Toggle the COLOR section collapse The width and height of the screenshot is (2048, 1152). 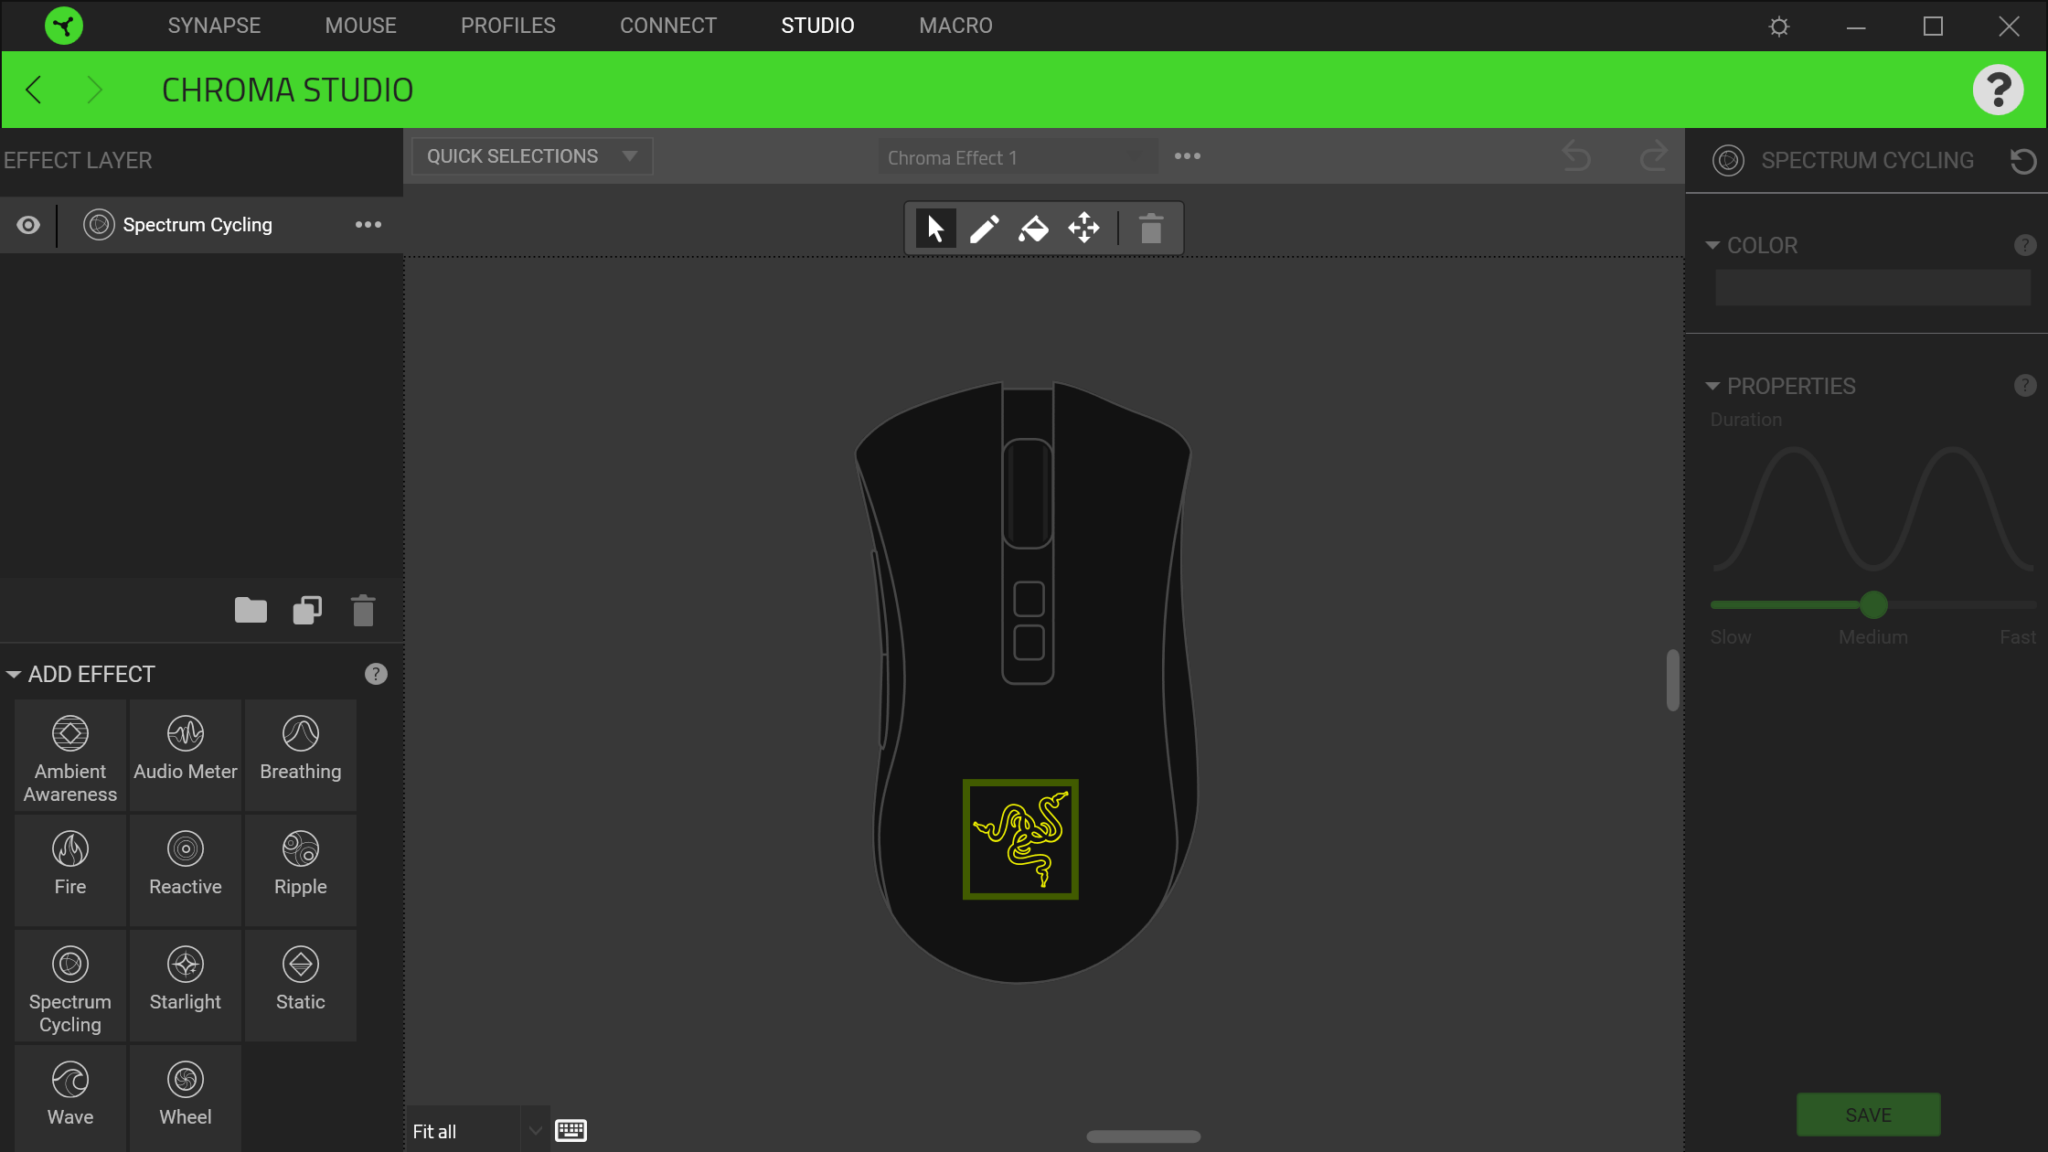click(1713, 245)
